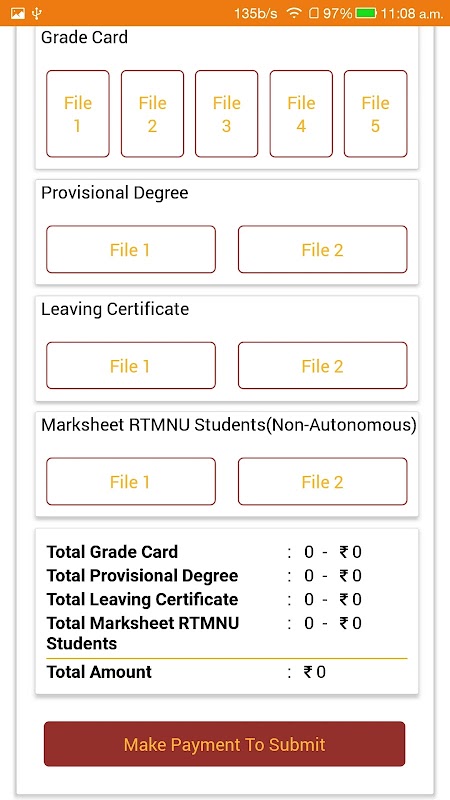Image resolution: width=450 pixels, height=800 pixels.
Task: Tap the Total Amount row value
Action: click(315, 672)
